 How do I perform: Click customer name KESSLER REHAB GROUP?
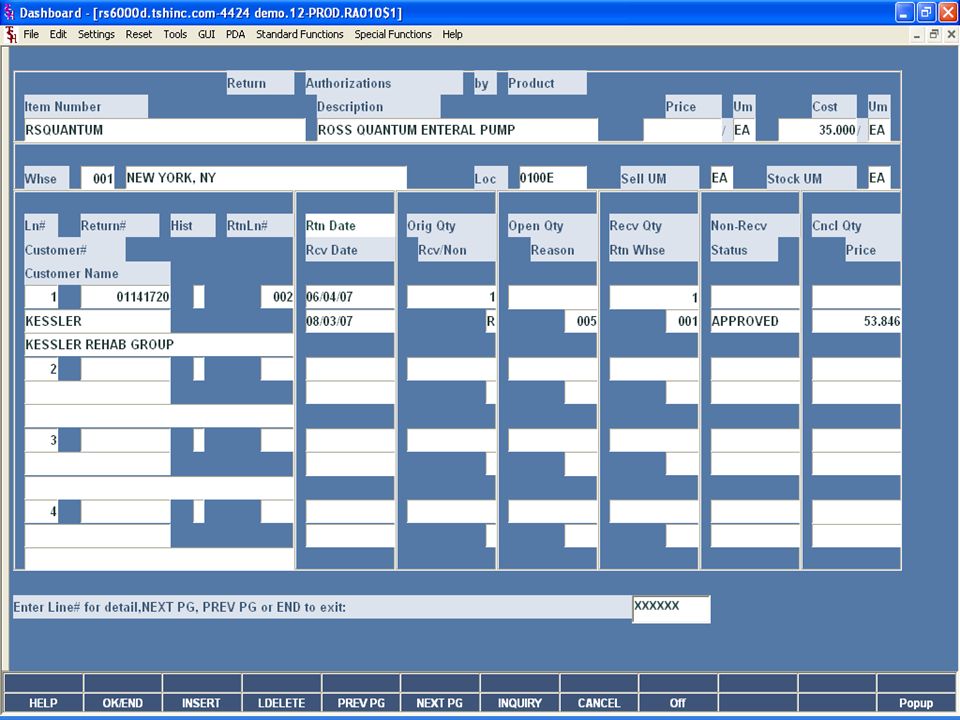(x=159, y=345)
